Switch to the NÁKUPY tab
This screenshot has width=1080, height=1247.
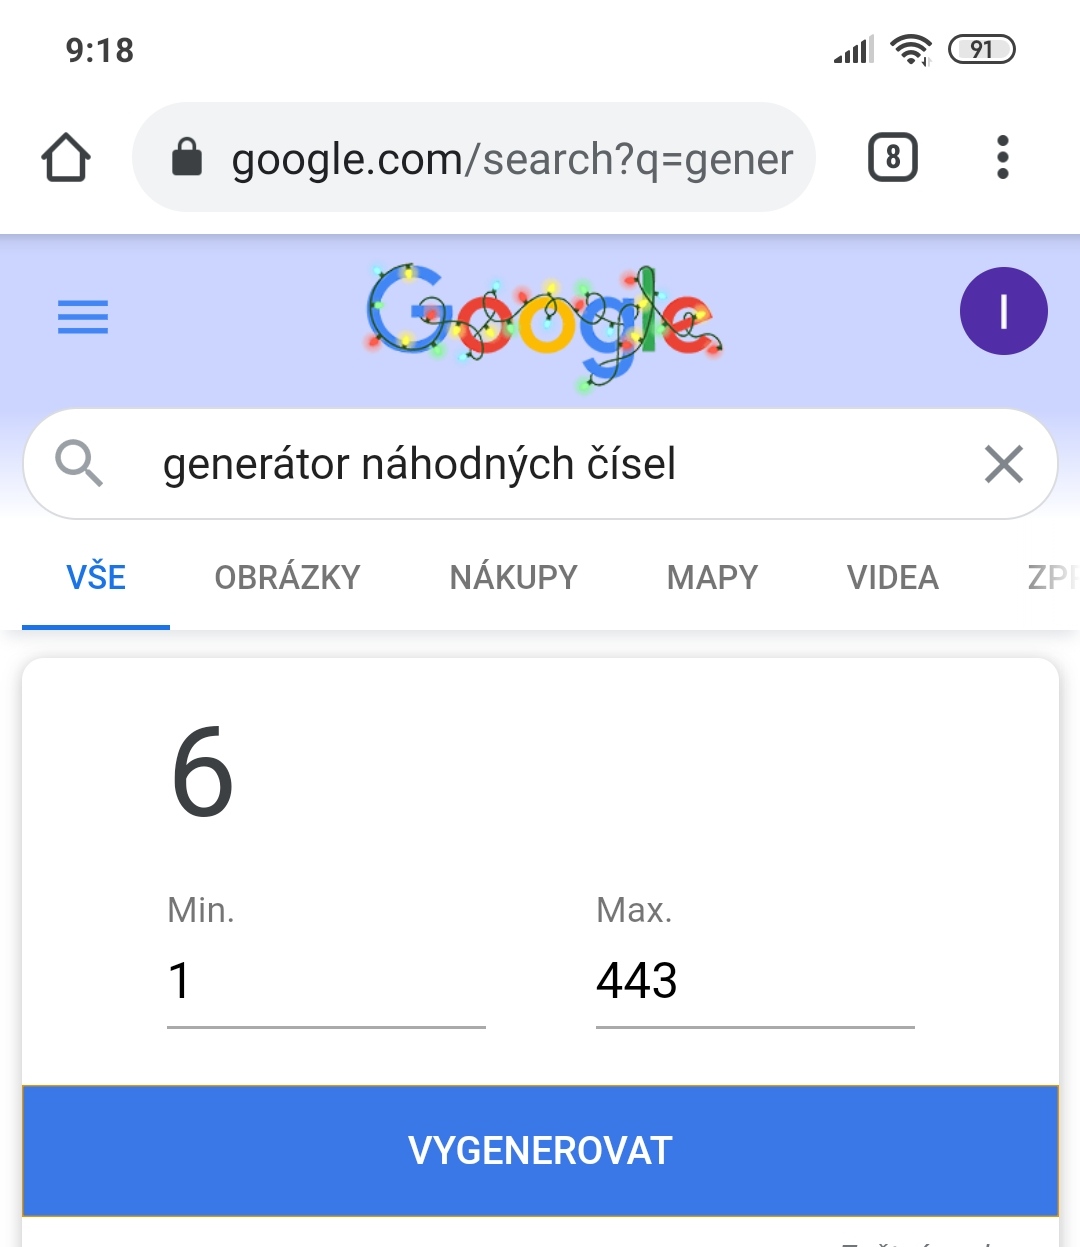pos(513,578)
